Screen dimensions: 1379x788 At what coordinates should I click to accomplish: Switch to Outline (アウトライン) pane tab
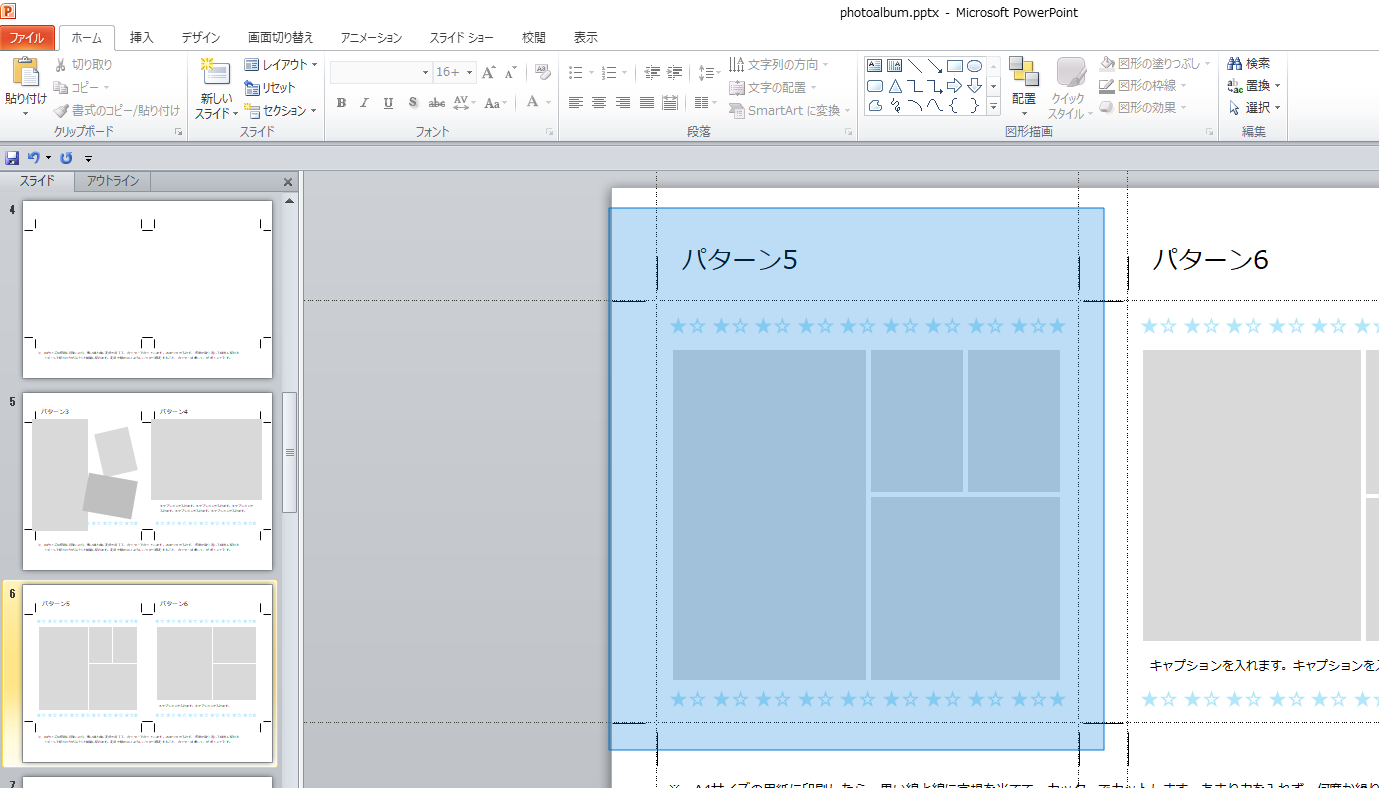(113, 181)
